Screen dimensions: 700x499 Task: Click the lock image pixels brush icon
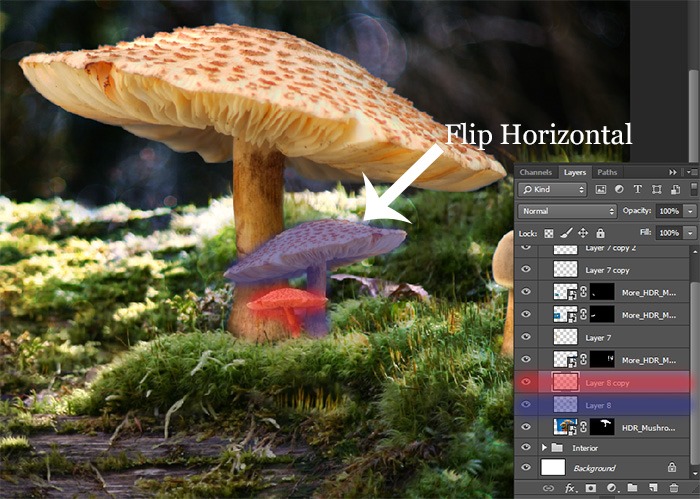[x=566, y=233]
